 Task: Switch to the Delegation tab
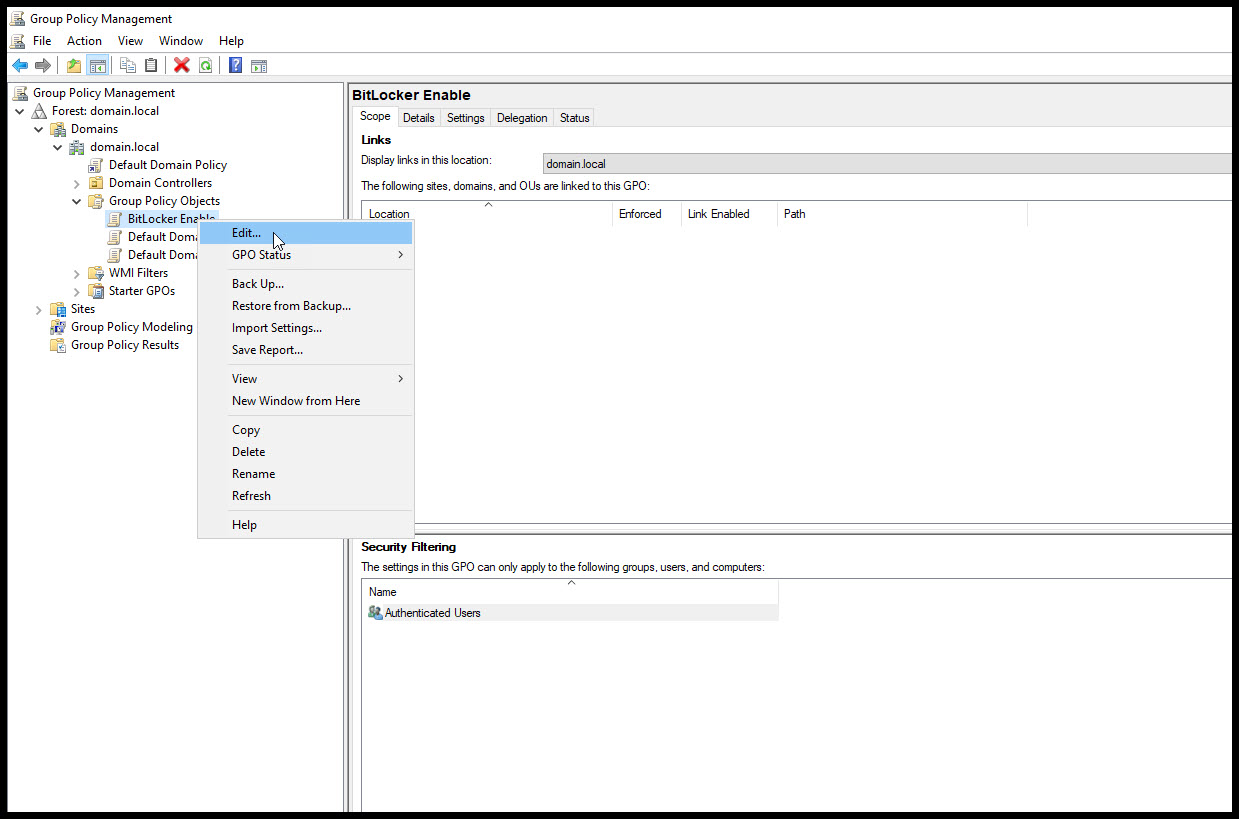(521, 117)
